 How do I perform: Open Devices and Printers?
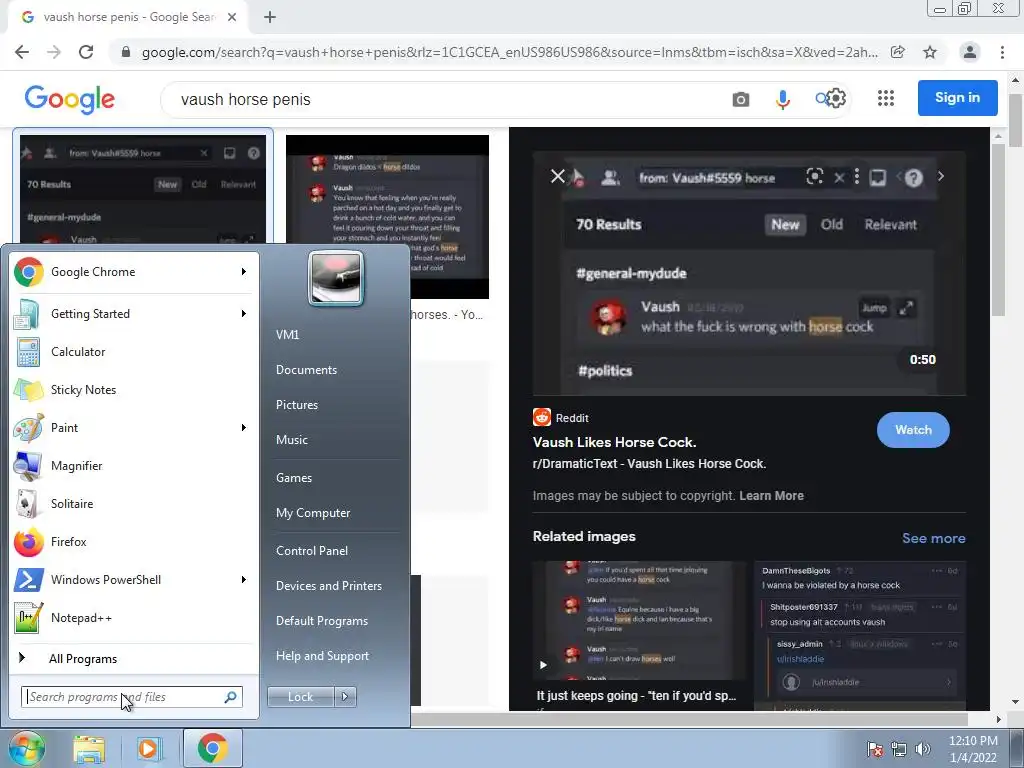click(x=328, y=586)
